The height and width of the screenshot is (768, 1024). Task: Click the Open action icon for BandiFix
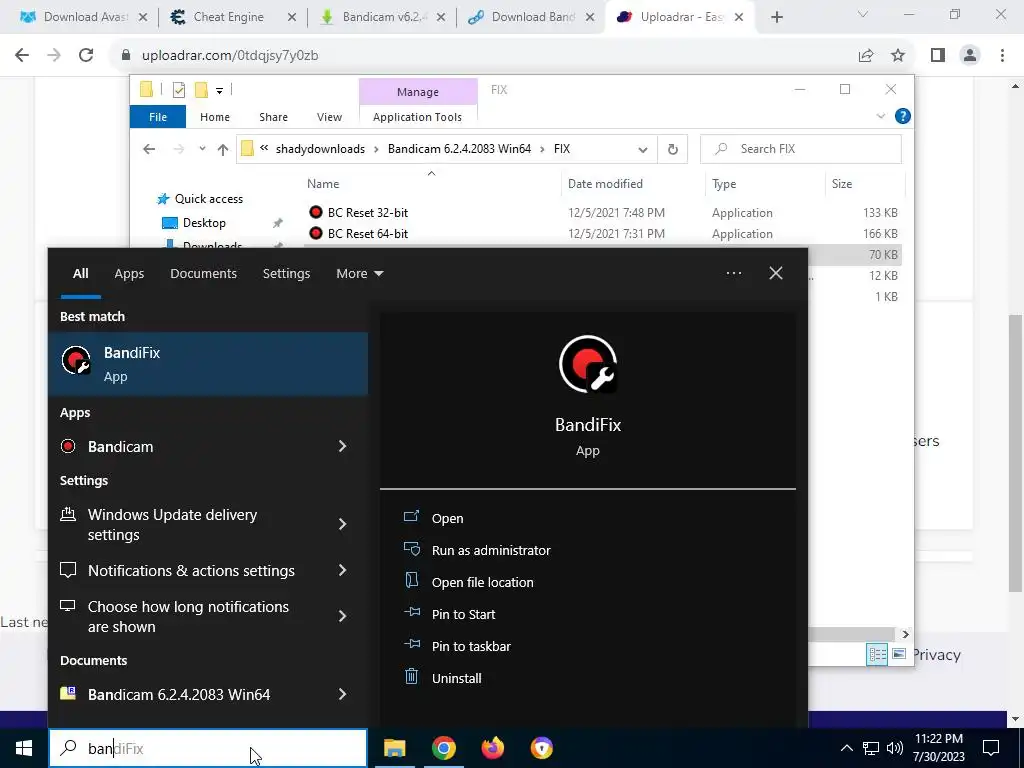411,517
